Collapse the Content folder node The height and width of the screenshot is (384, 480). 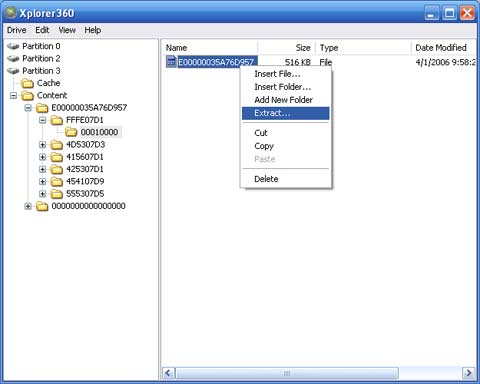pyautogui.click(x=13, y=96)
